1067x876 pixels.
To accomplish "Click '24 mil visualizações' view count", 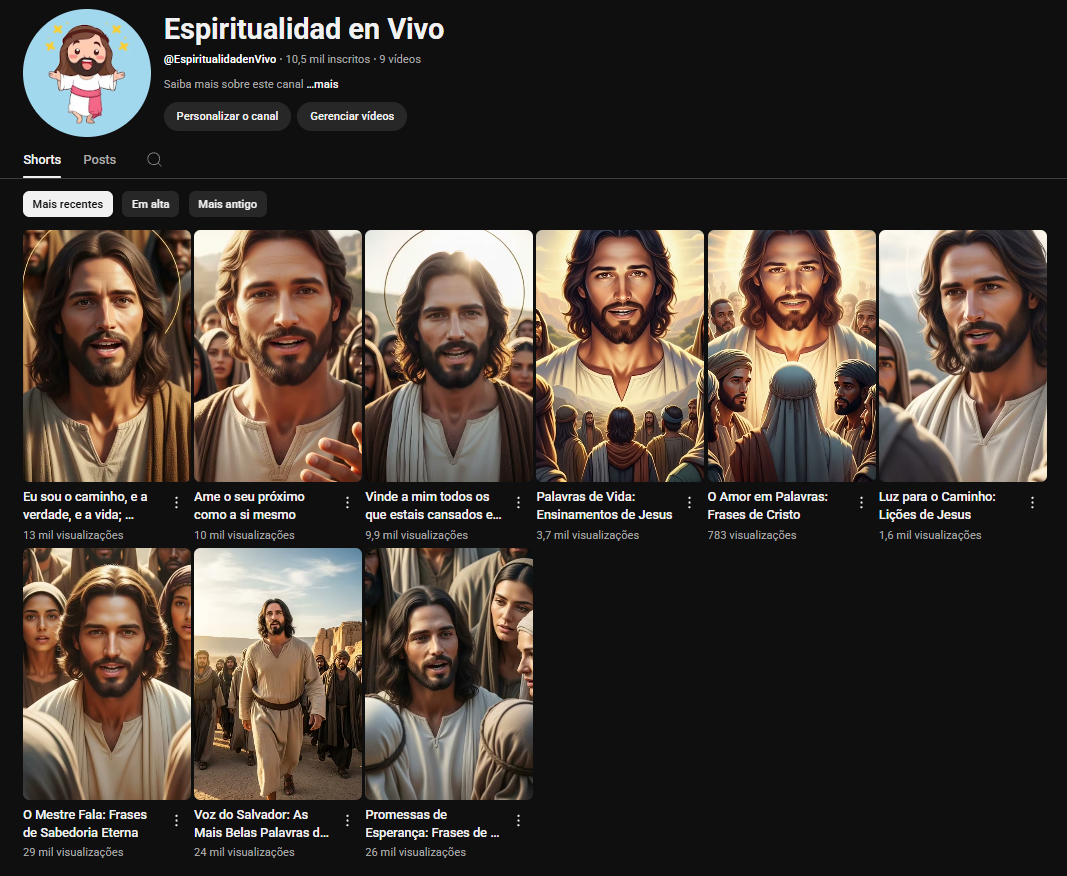I will click(244, 852).
